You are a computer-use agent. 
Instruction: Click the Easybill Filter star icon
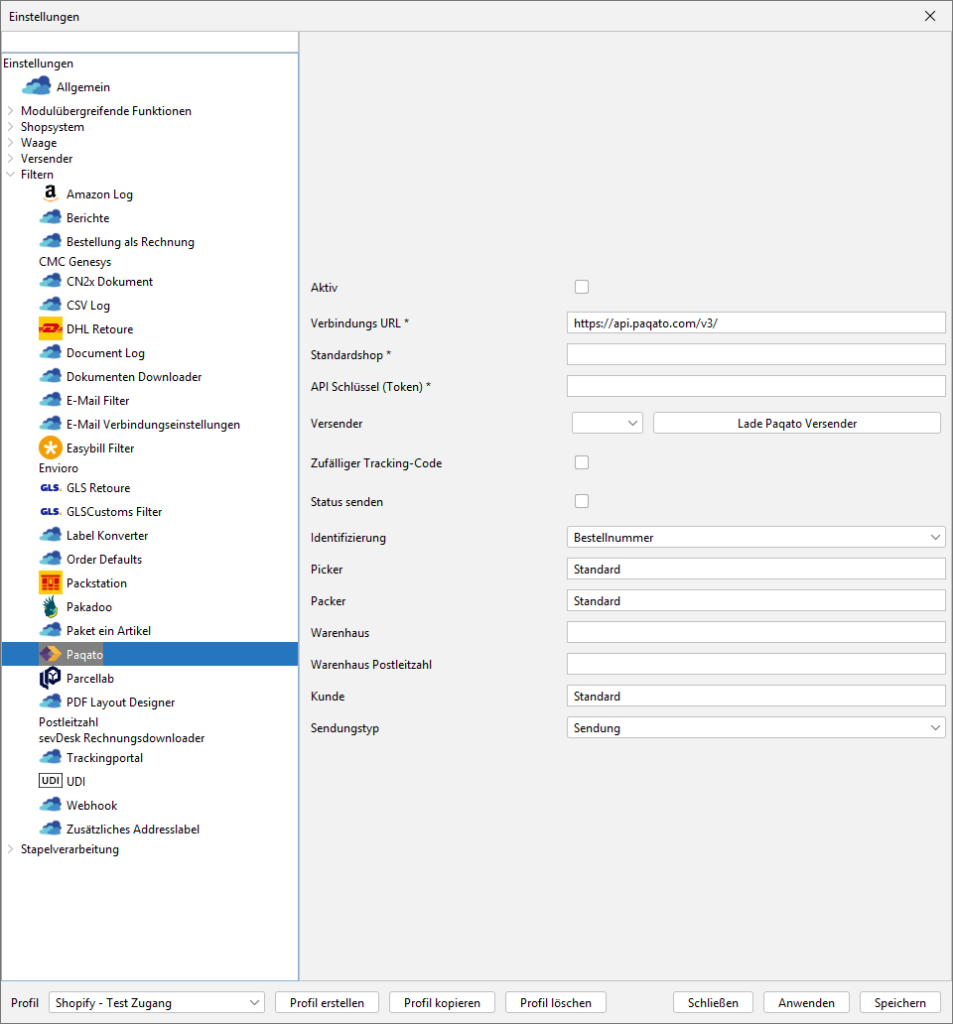(x=50, y=448)
